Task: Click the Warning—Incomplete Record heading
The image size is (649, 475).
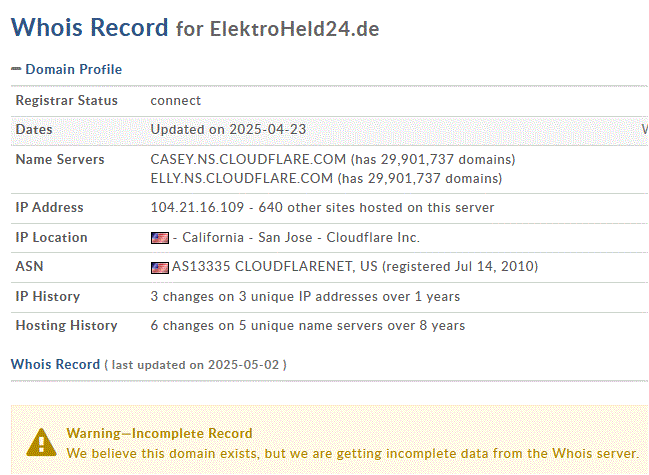Action: tap(159, 433)
